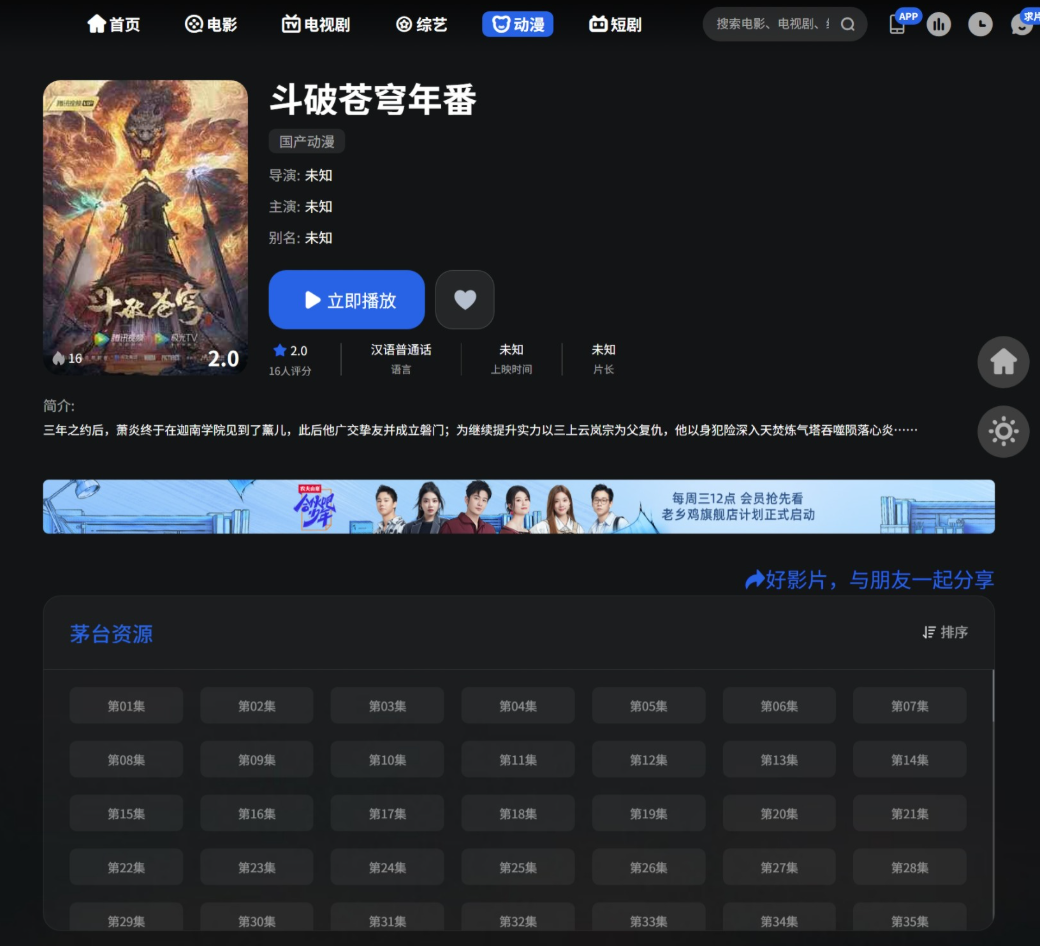
Task: Open watch history clock icon
Action: point(980,25)
